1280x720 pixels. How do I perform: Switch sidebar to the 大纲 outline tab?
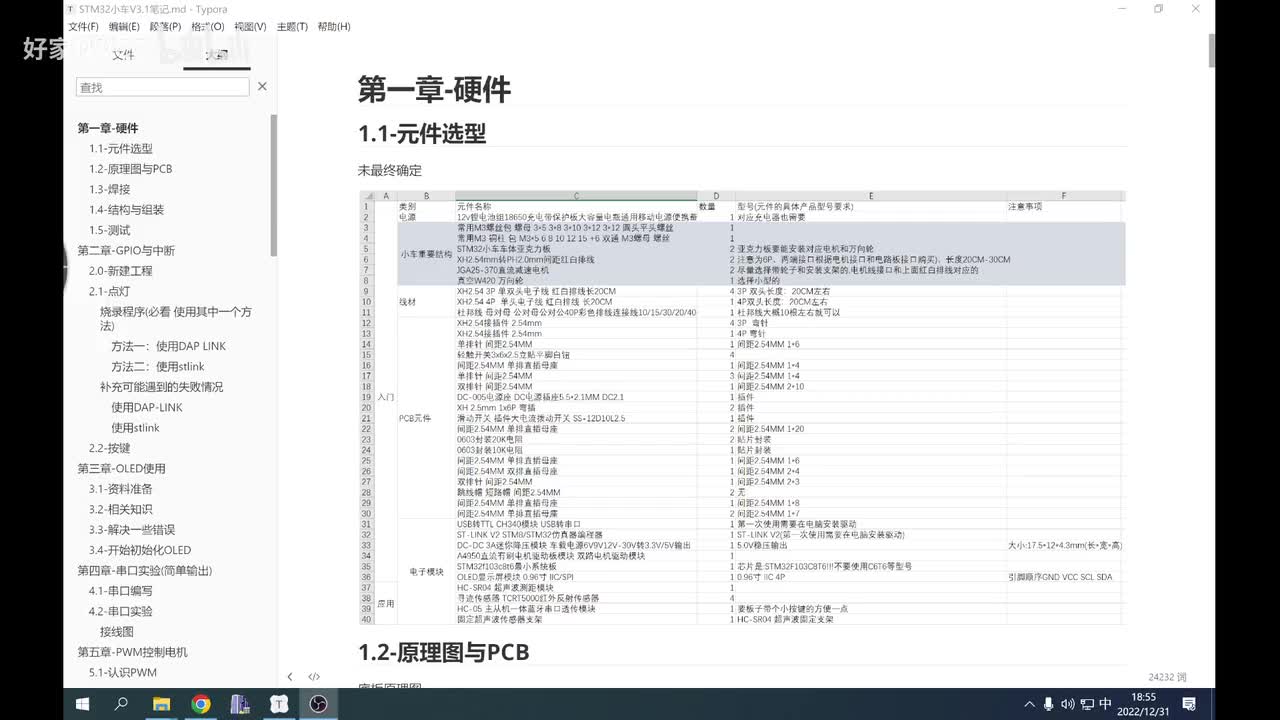pos(217,55)
